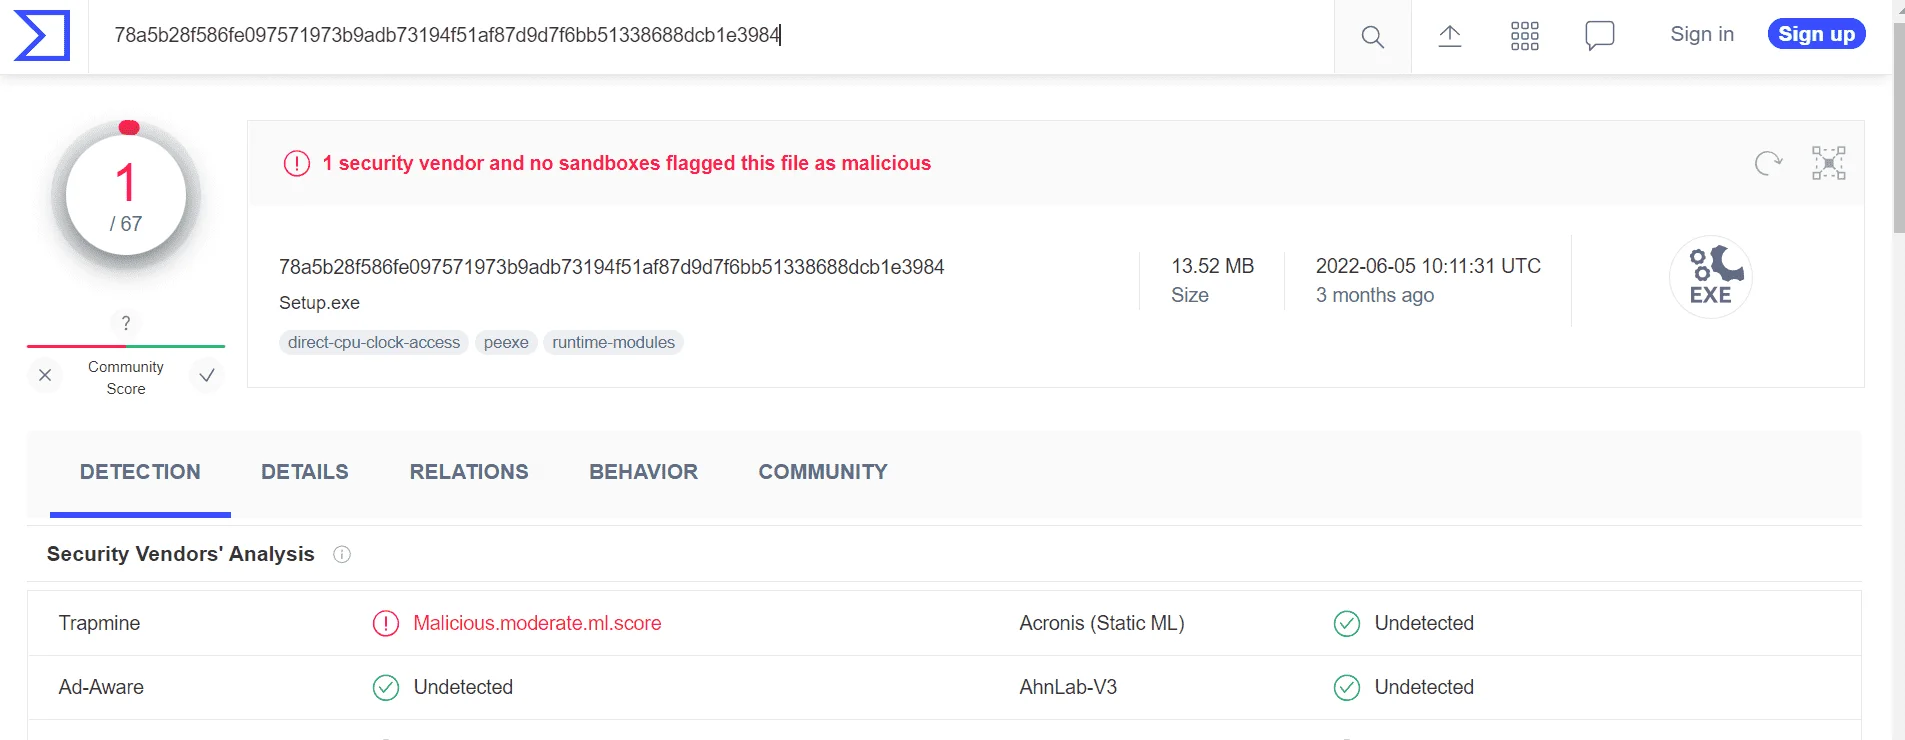The height and width of the screenshot is (740, 1905).
Task: Click the Security Vendors' Analysis heading
Action: (x=181, y=554)
